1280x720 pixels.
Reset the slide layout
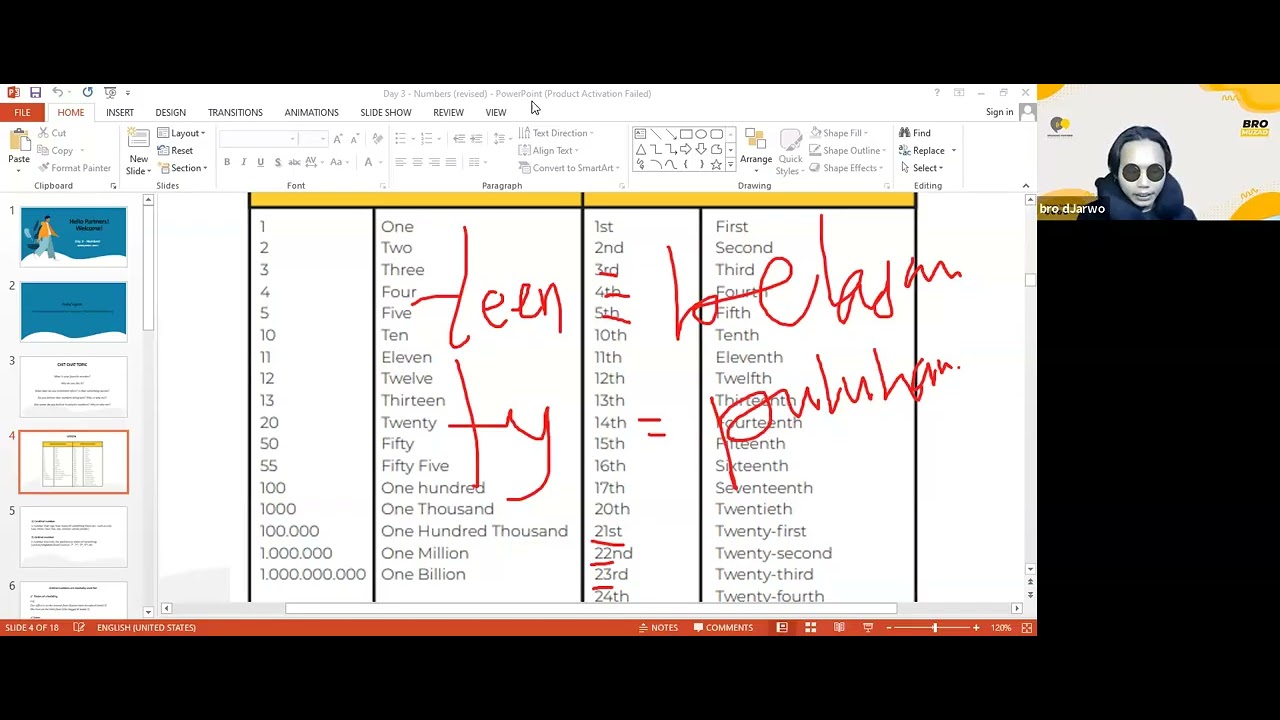tap(175, 151)
